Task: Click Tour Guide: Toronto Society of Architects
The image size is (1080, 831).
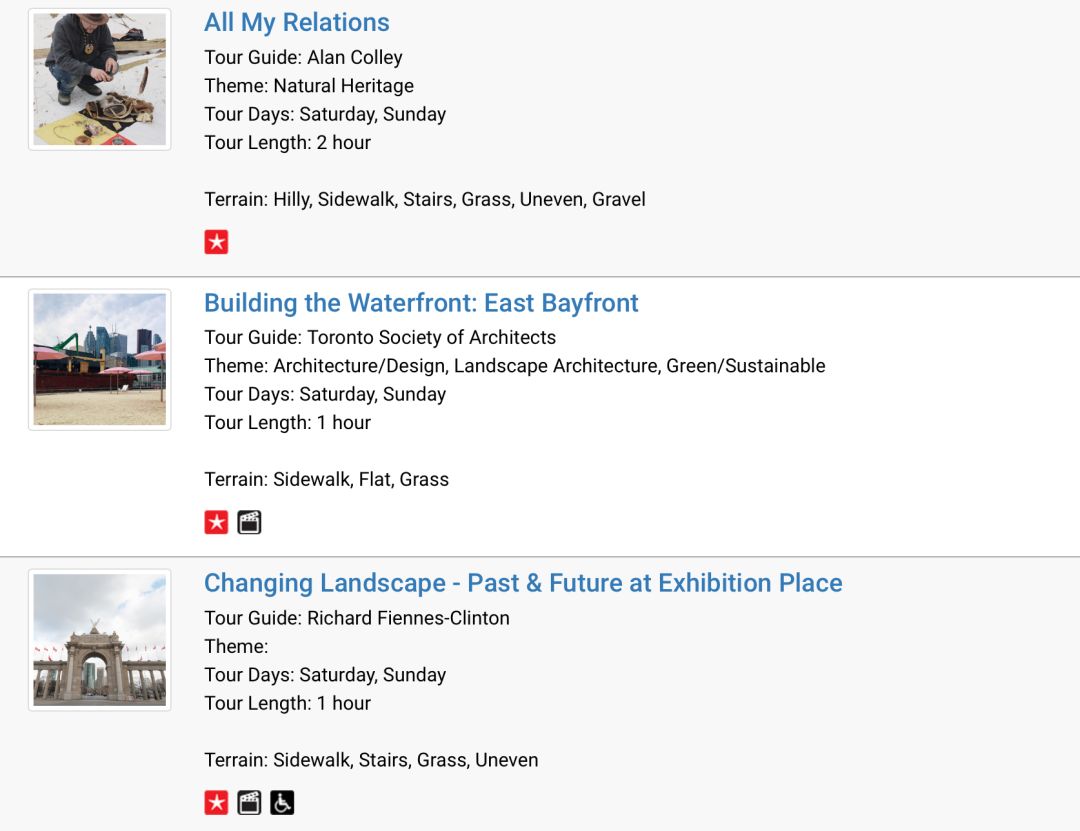Action: [x=380, y=337]
